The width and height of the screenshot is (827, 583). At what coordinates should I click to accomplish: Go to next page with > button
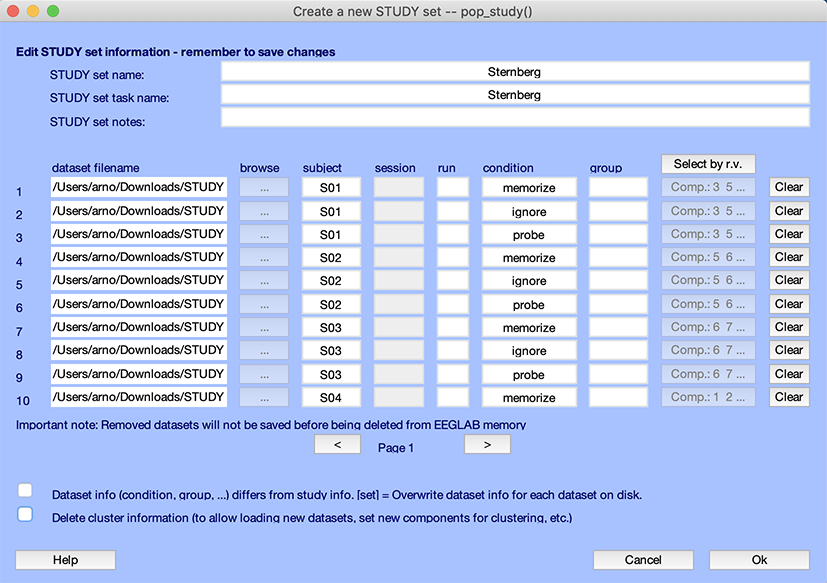click(487, 445)
